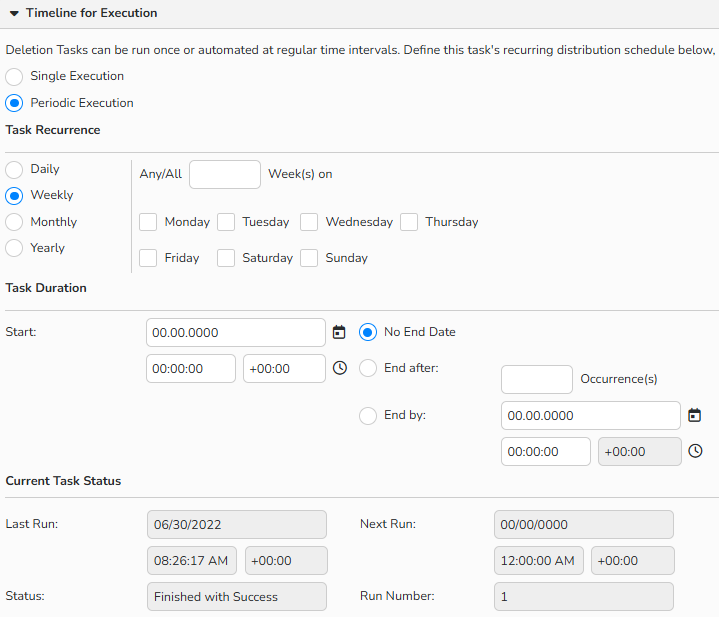The height and width of the screenshot is (617, 719).
Task: Choose Weekly recurrence
Action: (x=14, y=196)
